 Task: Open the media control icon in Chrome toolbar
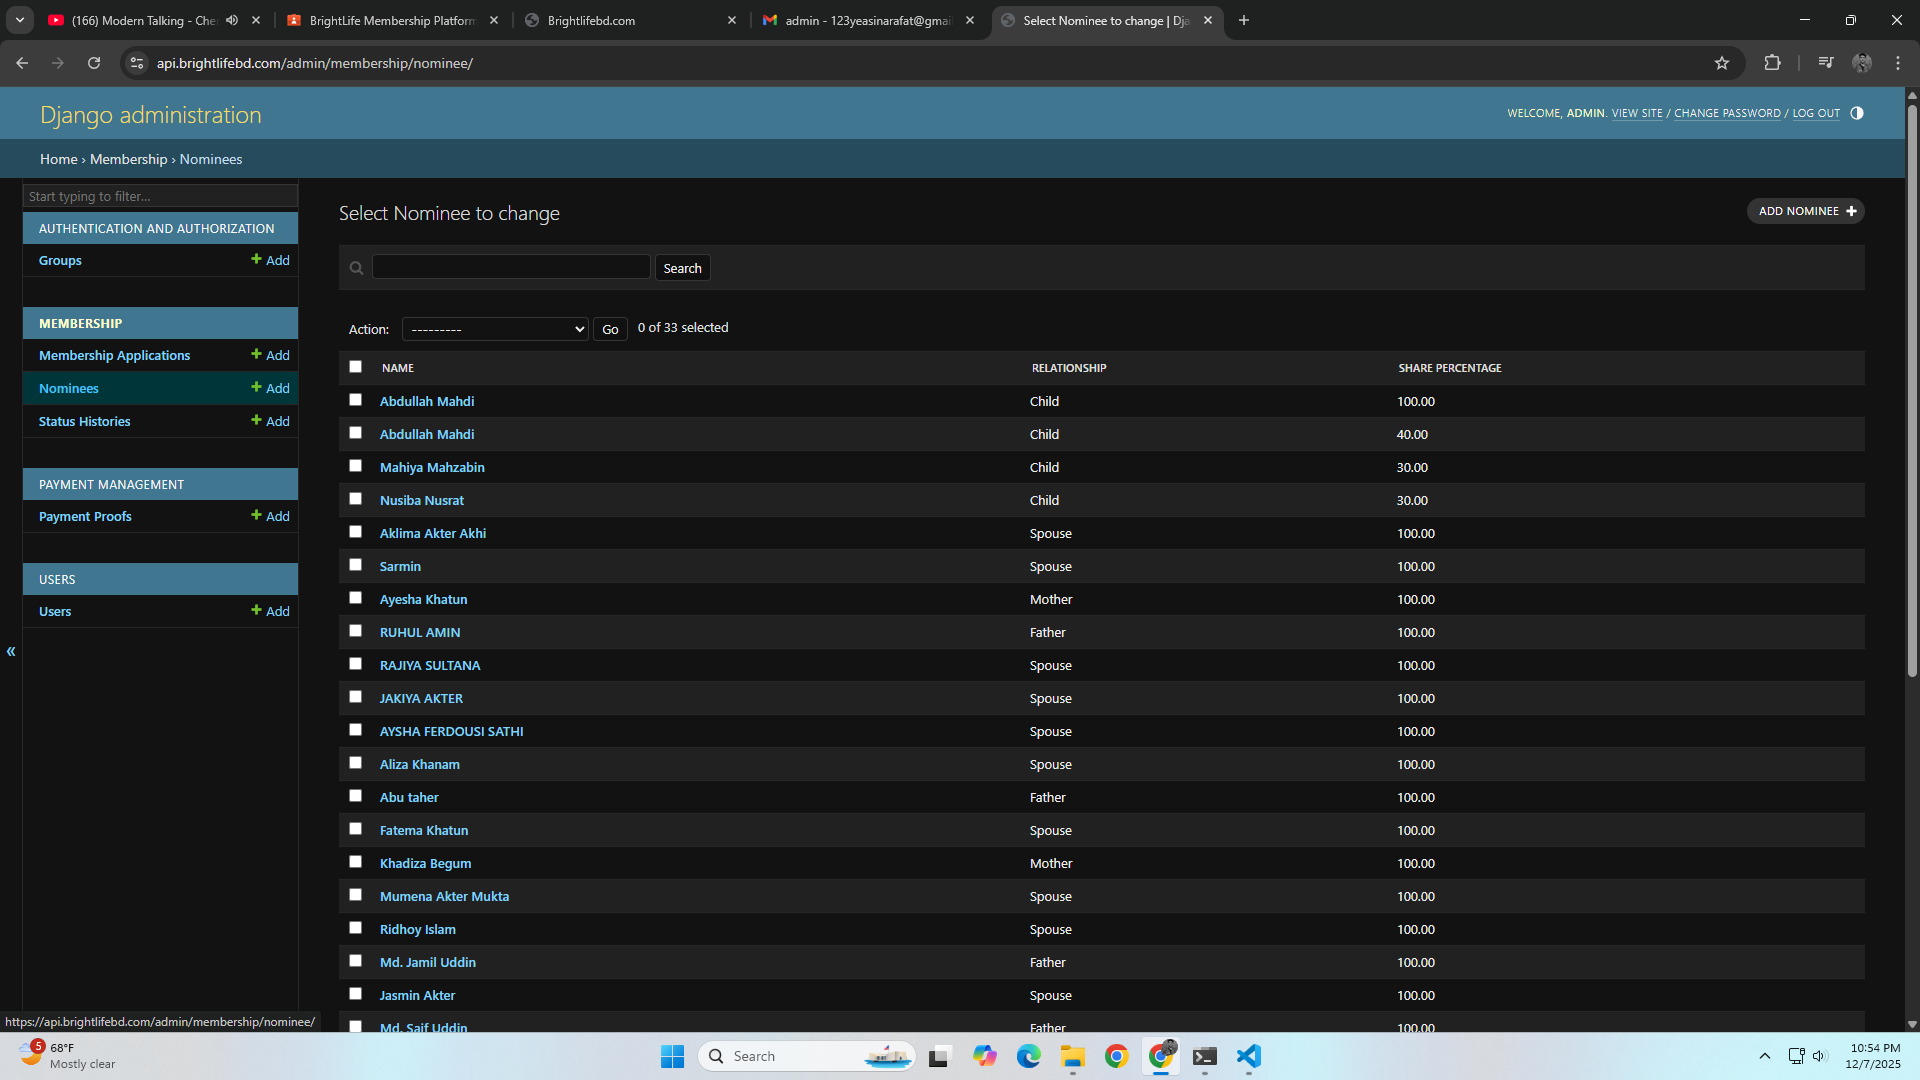(1826, 63)
